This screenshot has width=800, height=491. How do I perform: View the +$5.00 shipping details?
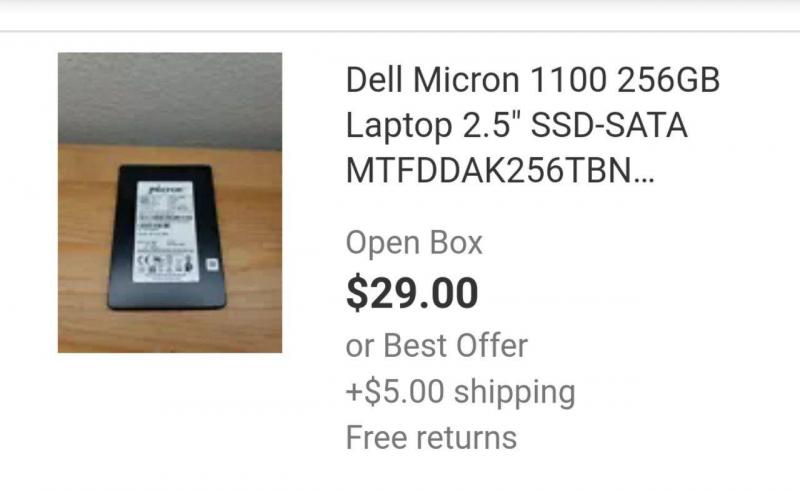460,392
